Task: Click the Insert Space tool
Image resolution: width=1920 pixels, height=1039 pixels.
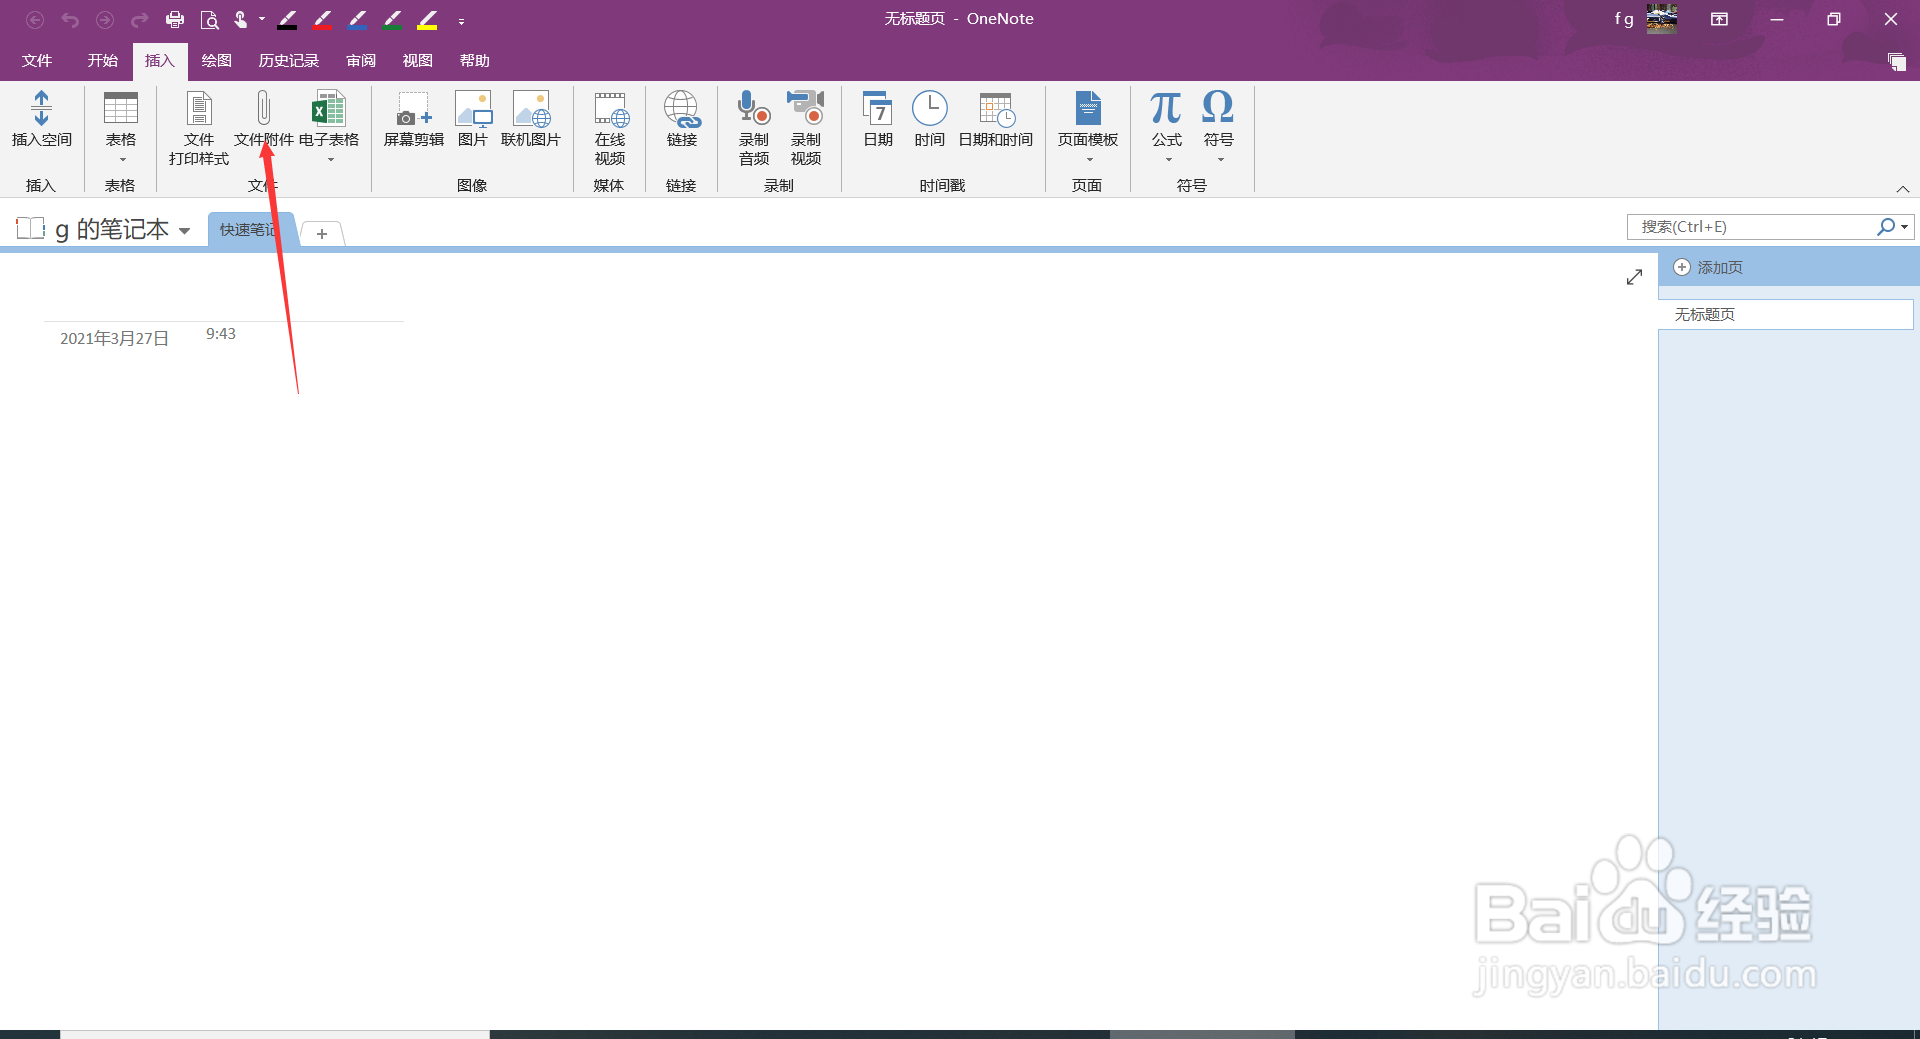Action: pos(41,119)
